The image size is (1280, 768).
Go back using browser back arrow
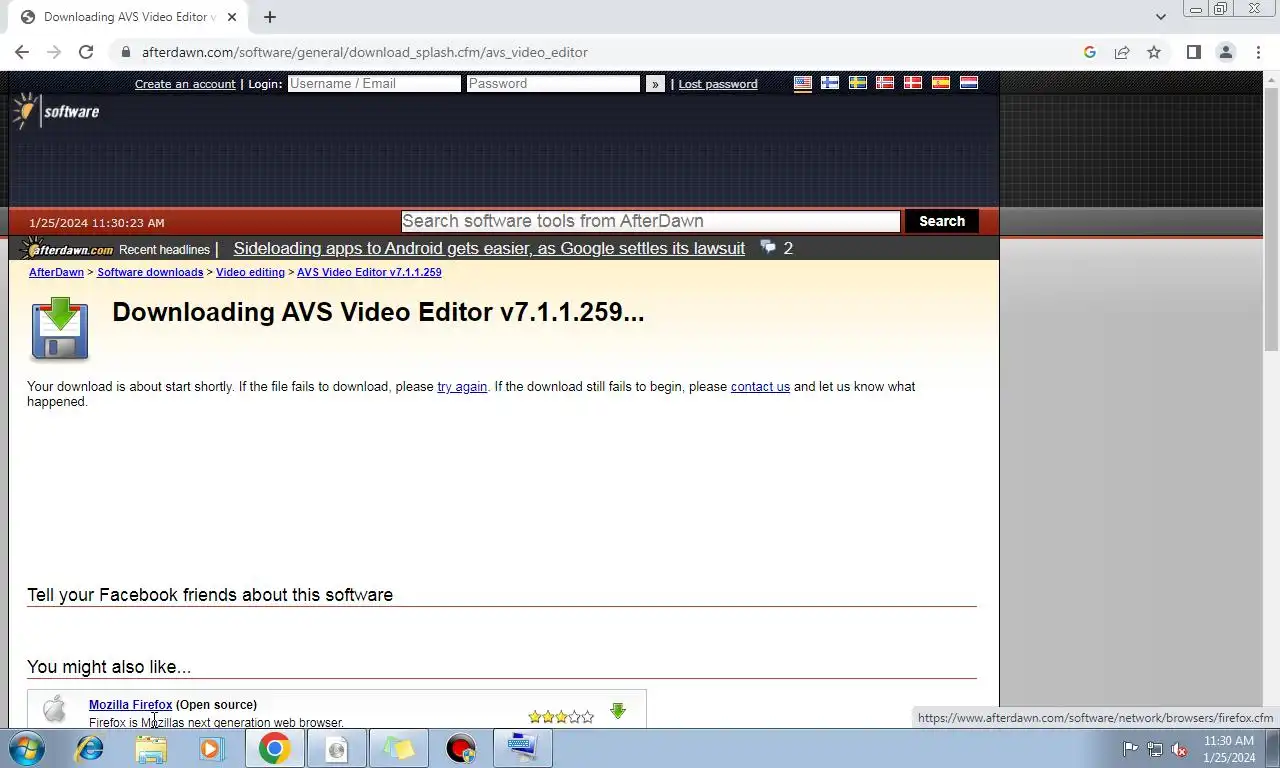22,52
